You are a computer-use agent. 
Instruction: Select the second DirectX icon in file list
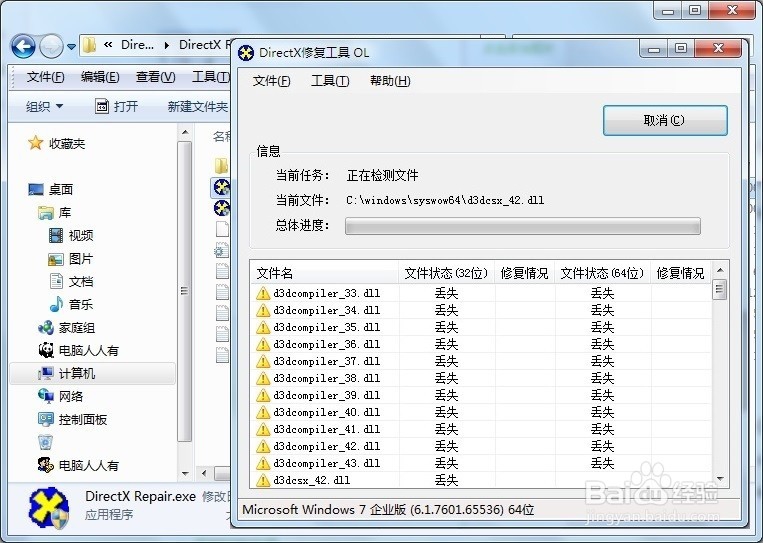221,208
